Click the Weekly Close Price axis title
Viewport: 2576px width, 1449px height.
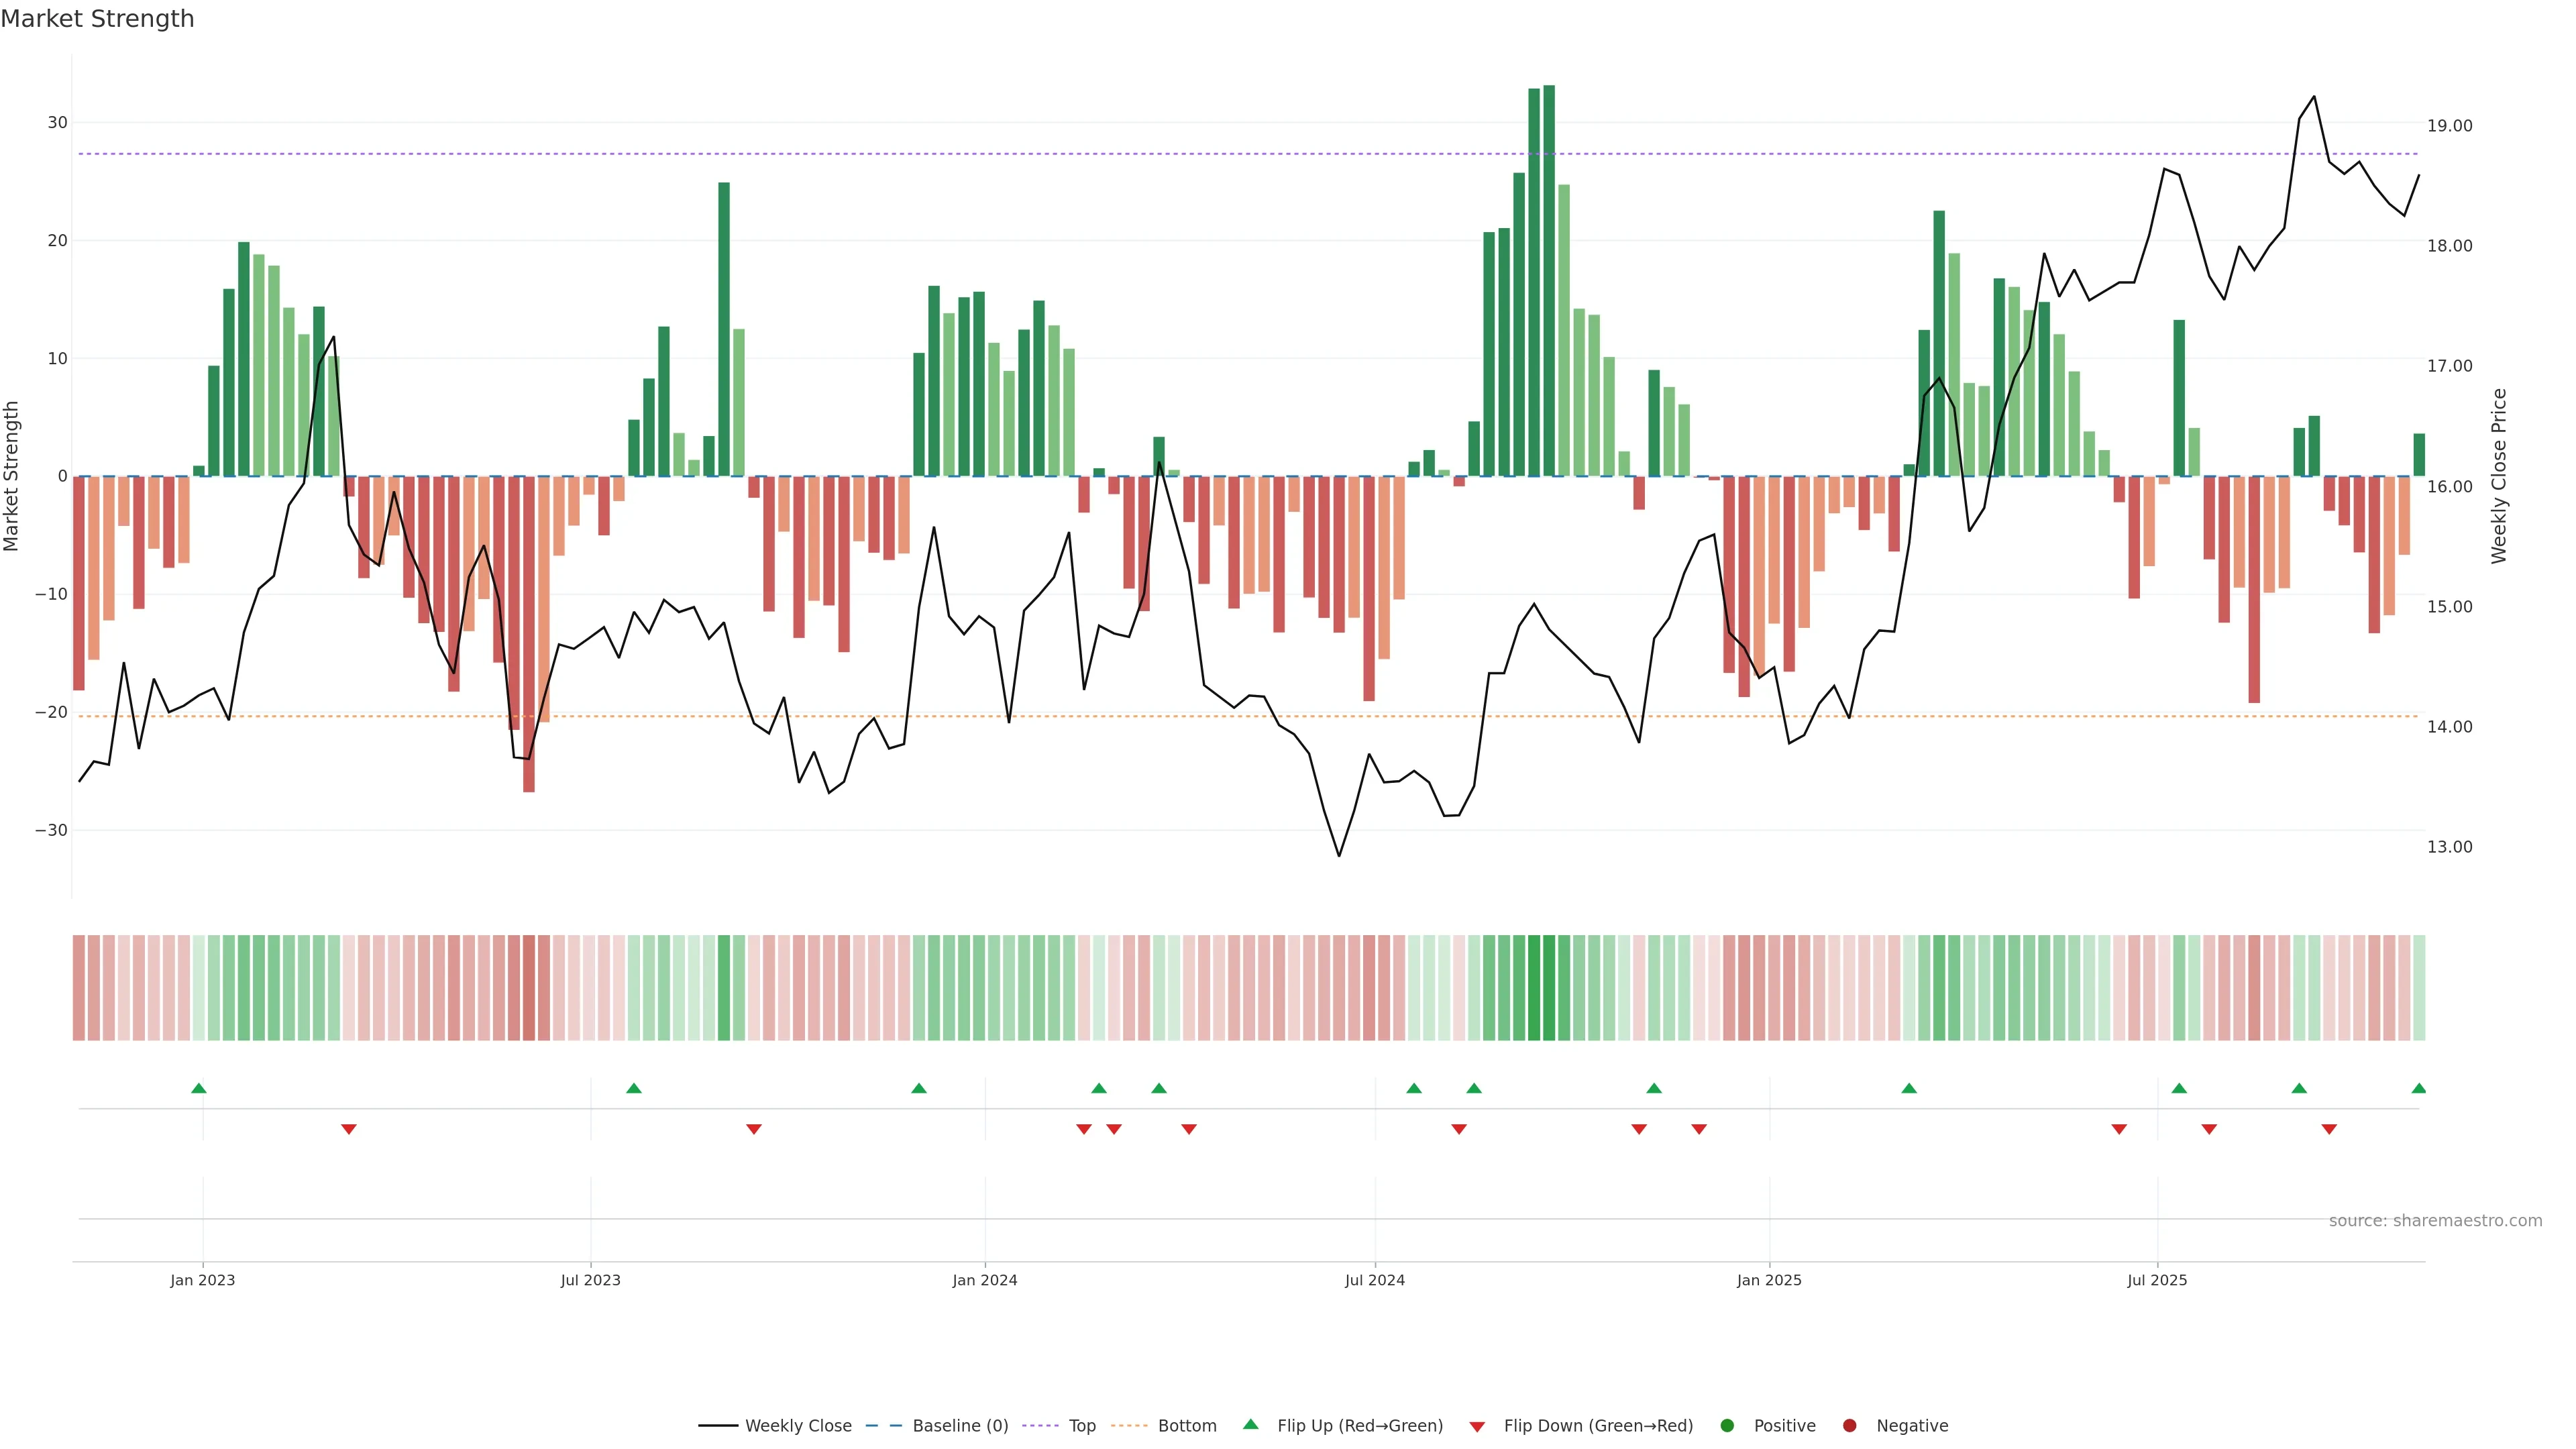coord(2499,476)
